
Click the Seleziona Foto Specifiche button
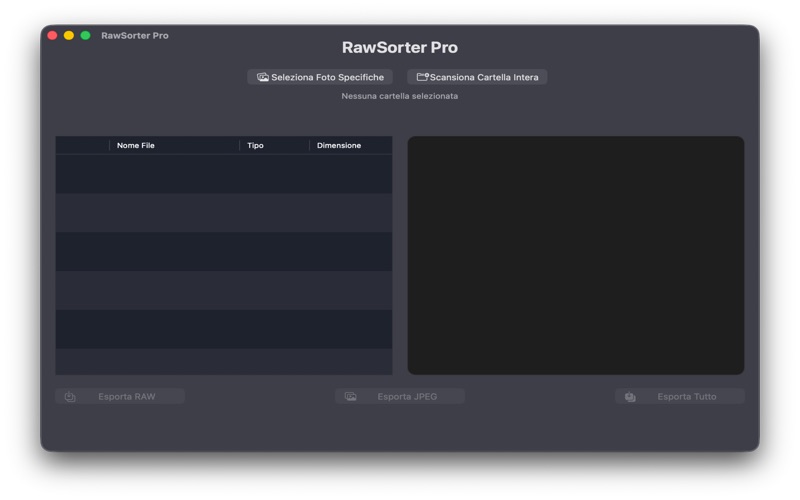click(x=320, y=77)
